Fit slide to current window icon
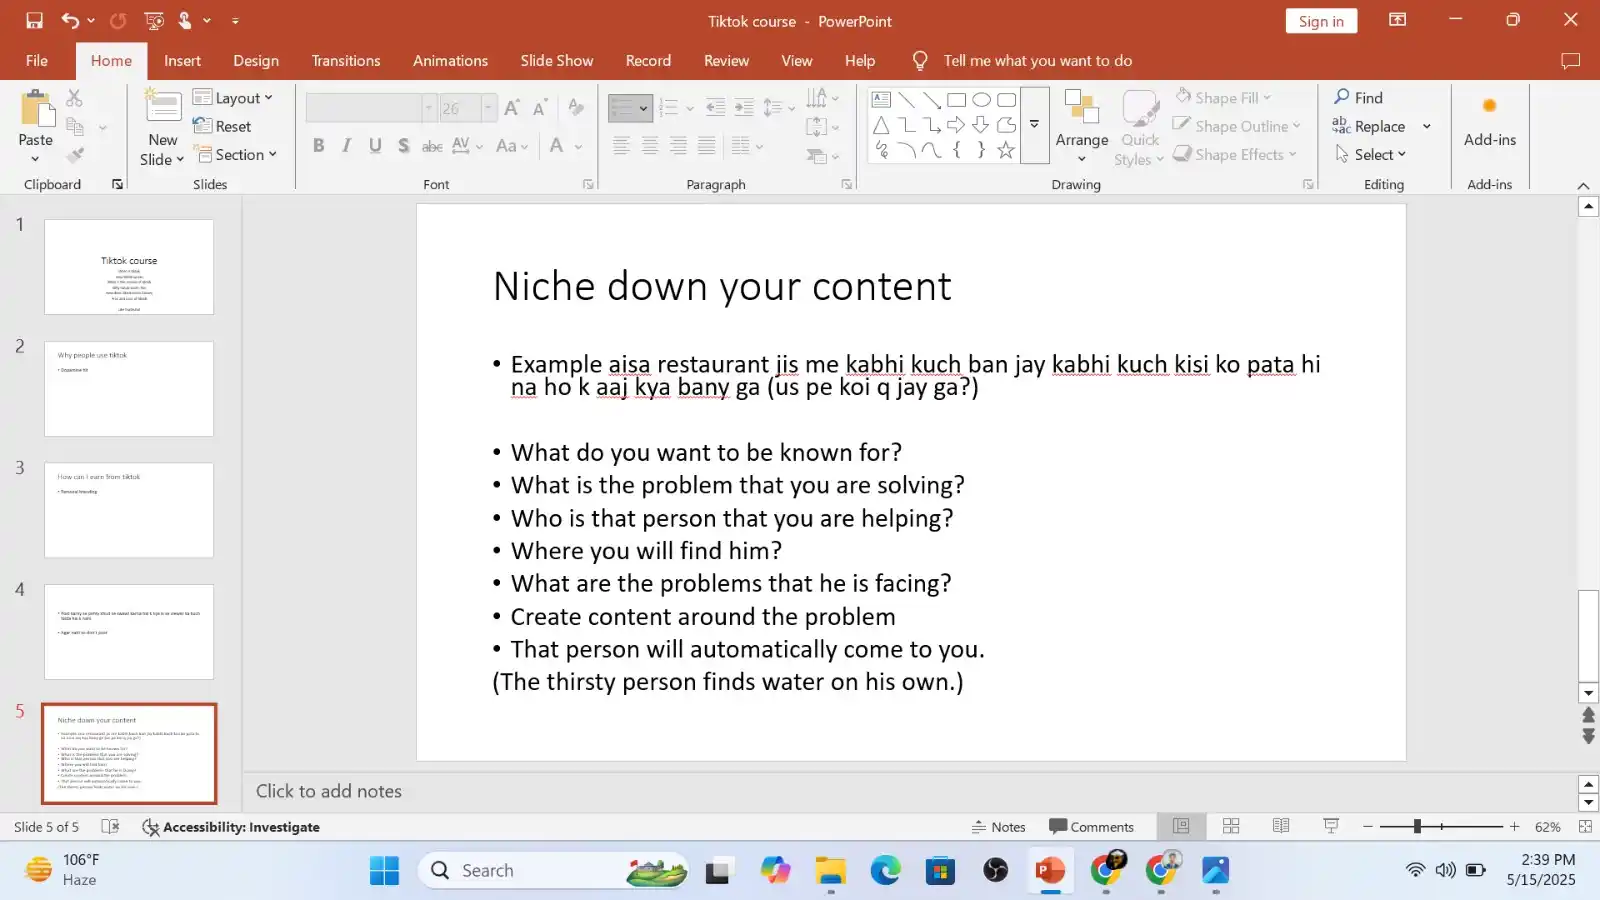This screenshot has height=900, width=1600. point(1585,827)
